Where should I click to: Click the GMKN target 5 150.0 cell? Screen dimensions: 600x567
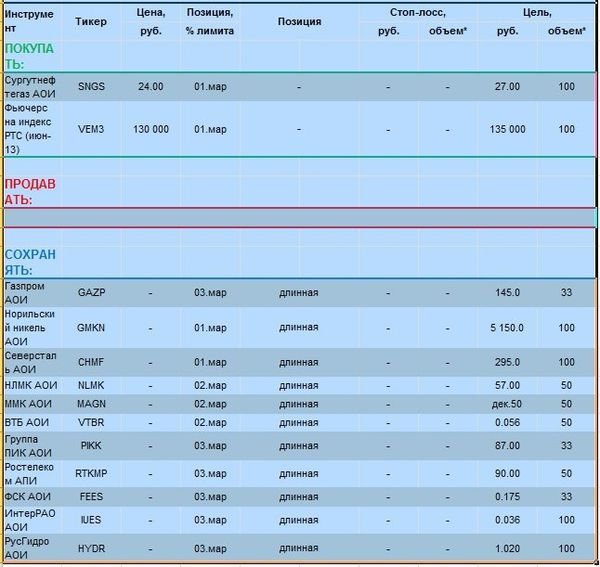(507, 328)
